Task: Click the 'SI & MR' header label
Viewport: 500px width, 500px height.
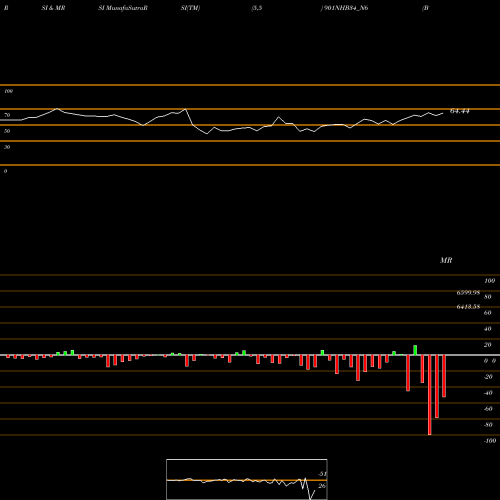Action: point(53,8)
